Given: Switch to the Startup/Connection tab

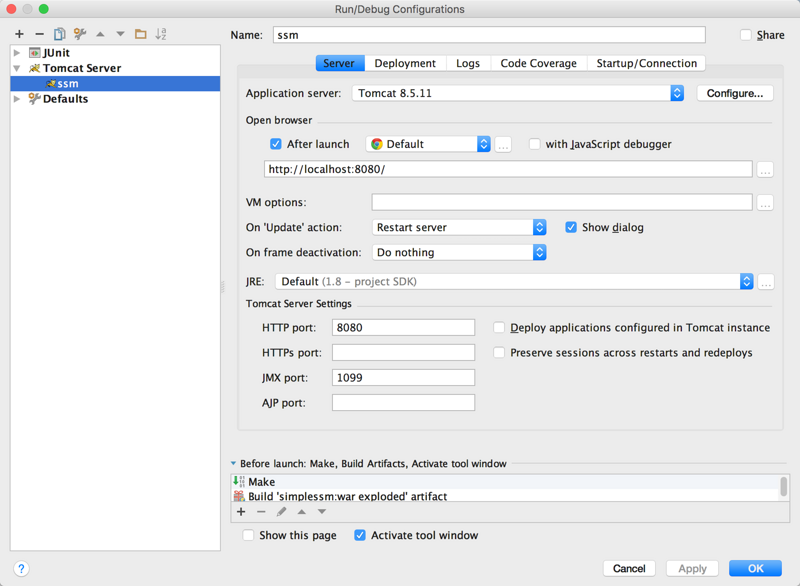Looking at the screenshot, I should (x=646, y=63).
